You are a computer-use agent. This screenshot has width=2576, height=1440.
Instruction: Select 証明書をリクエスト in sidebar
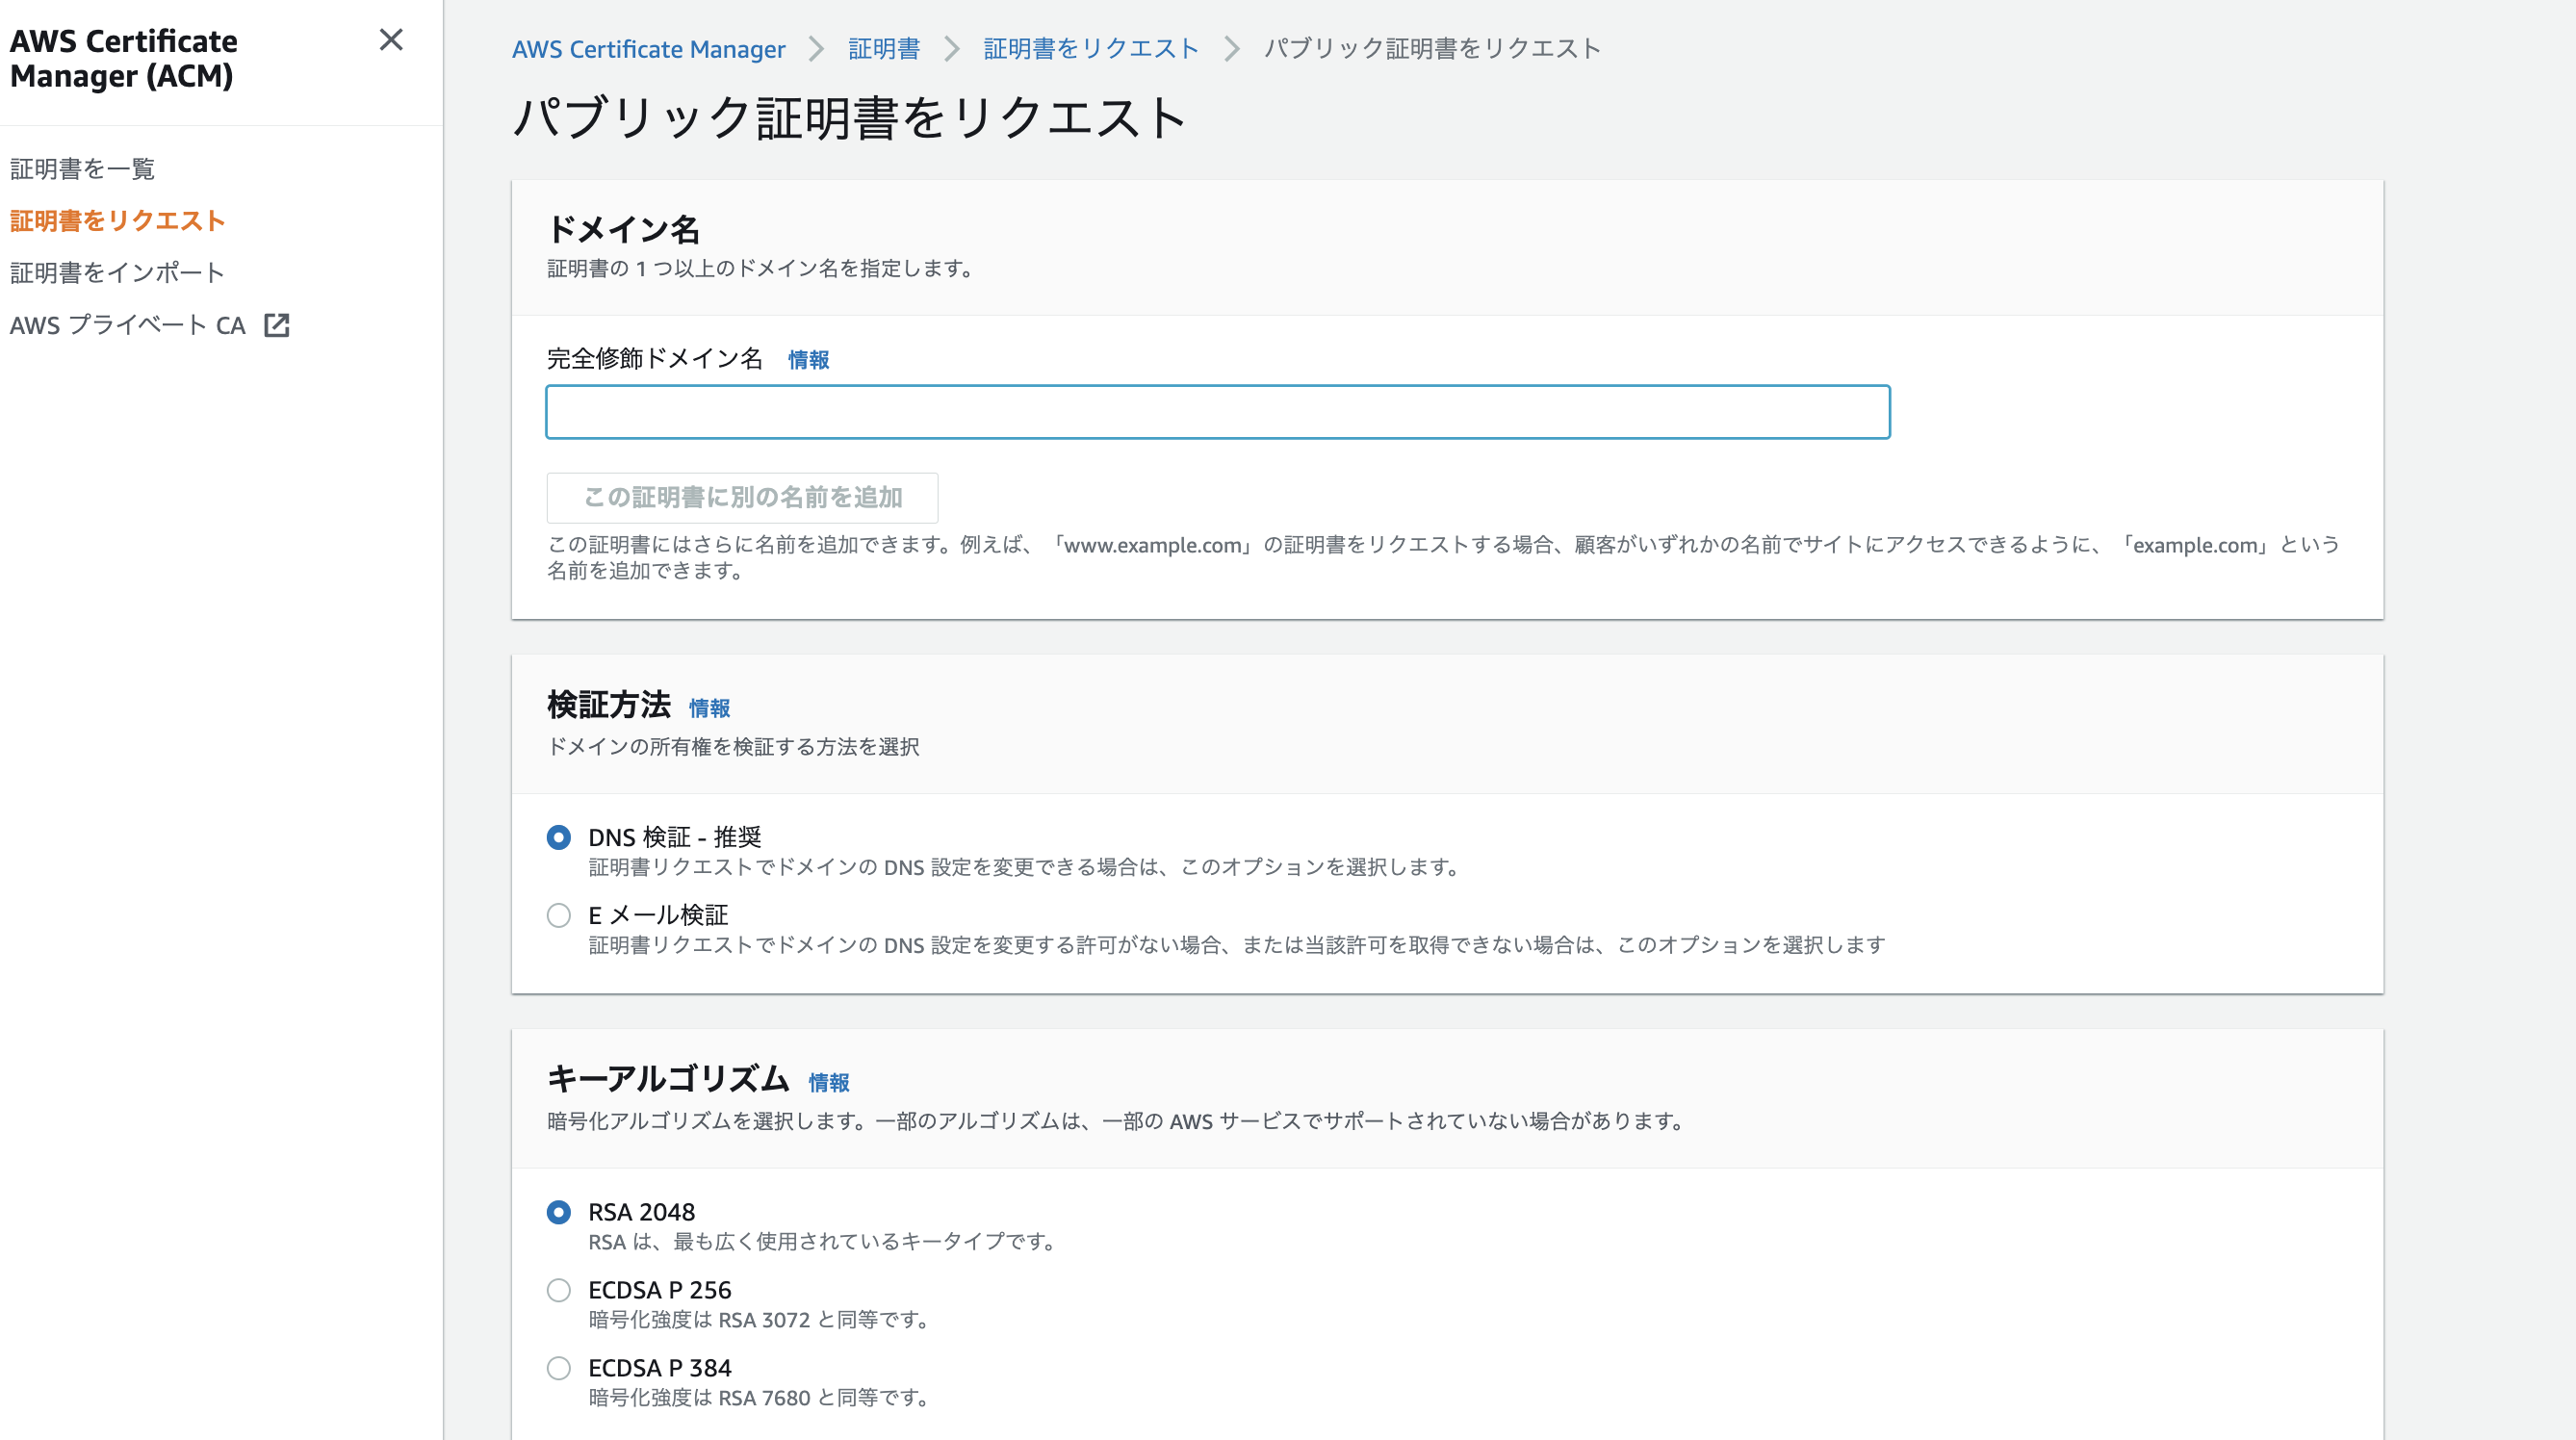[x=117, y=221]
